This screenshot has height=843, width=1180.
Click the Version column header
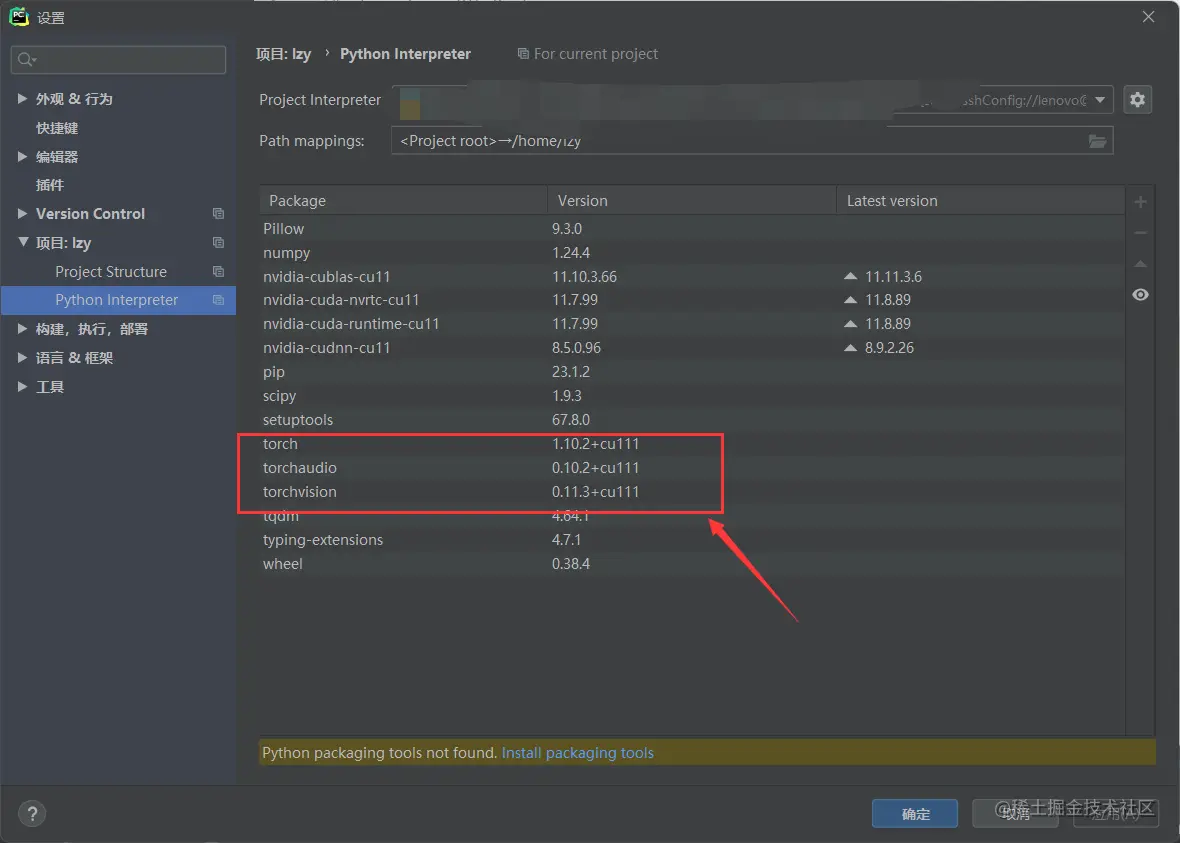point(692,201)
